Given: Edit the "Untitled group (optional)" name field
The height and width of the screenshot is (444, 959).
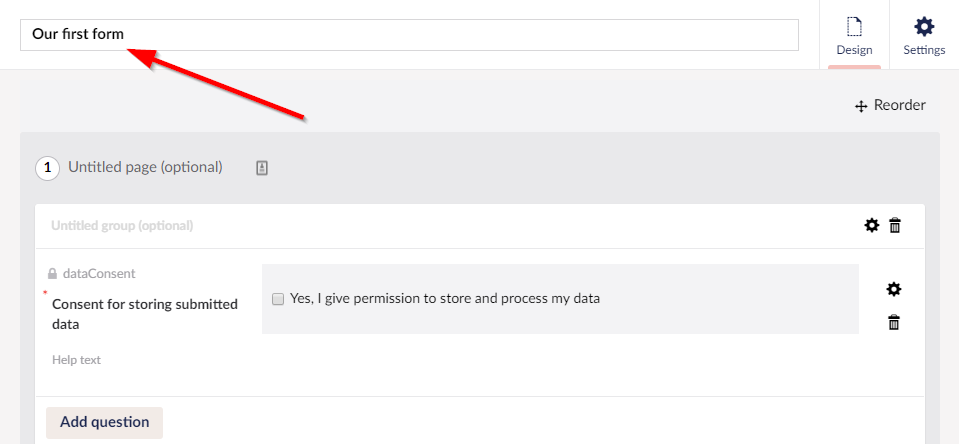Looking at the screenshot, I should (122, 226).
